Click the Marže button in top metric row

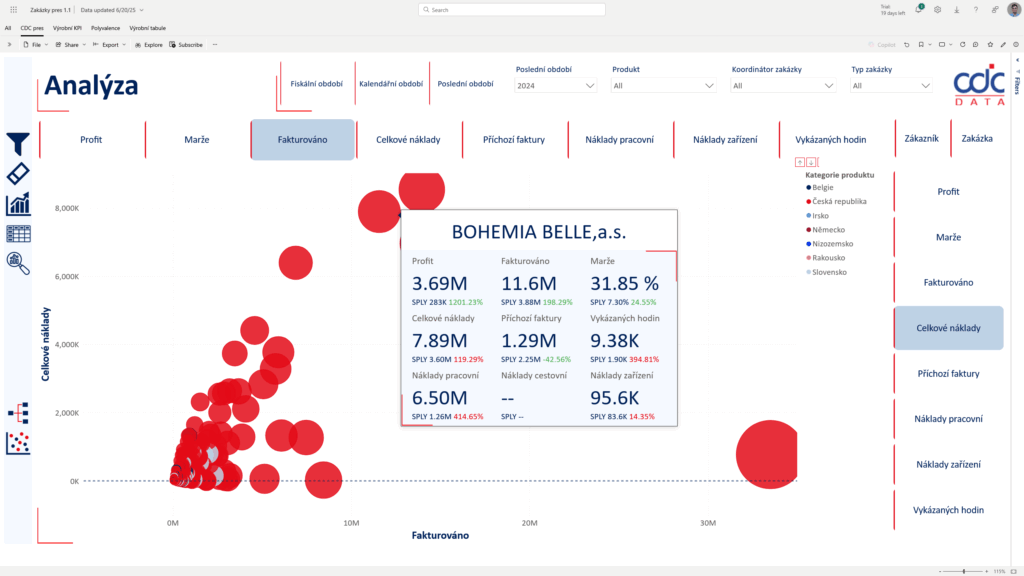[197, 140]
